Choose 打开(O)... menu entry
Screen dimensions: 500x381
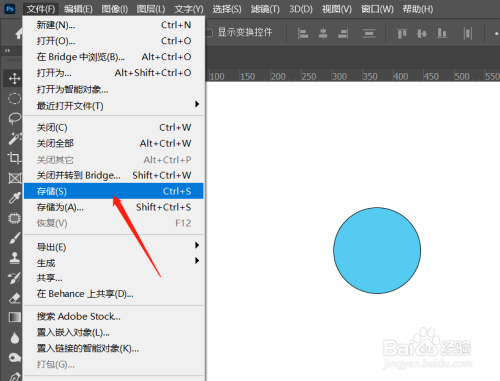114,41
